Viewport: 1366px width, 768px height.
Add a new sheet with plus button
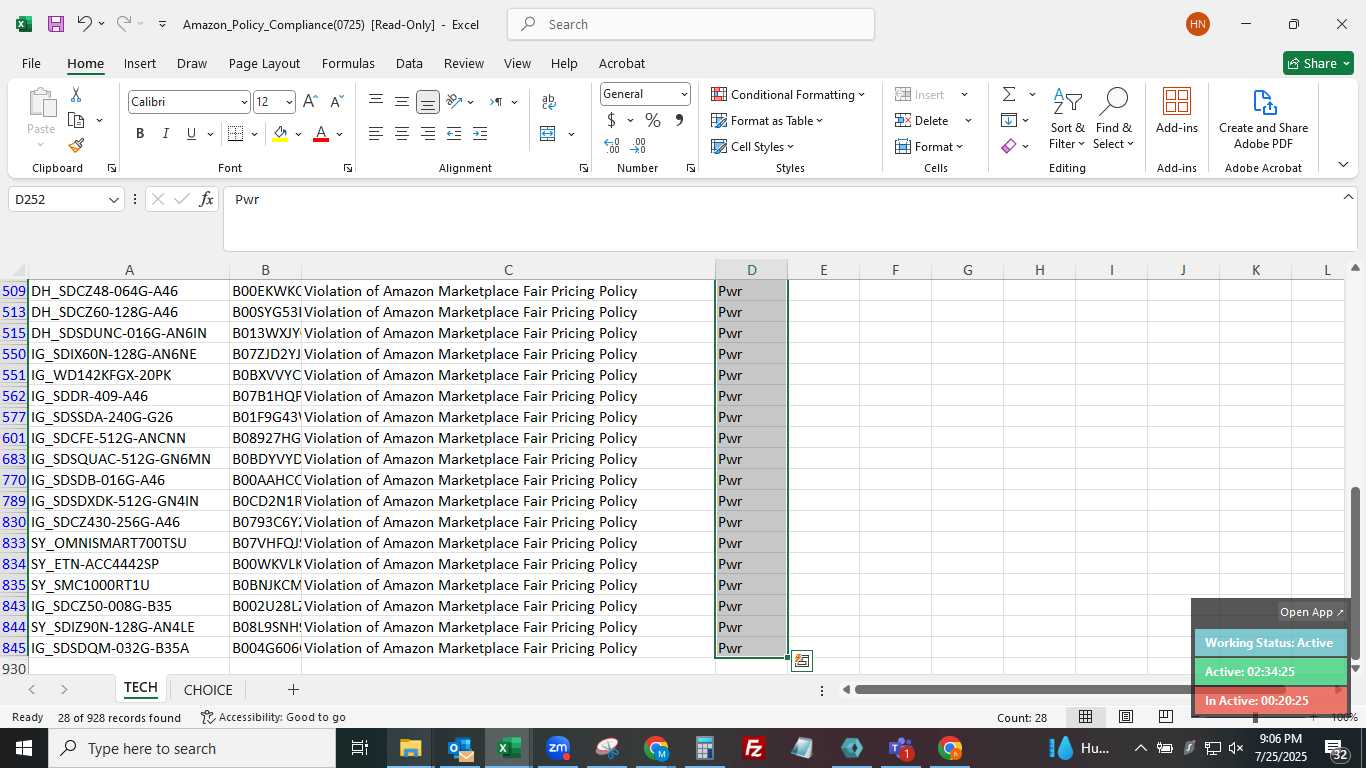(293, 690)
